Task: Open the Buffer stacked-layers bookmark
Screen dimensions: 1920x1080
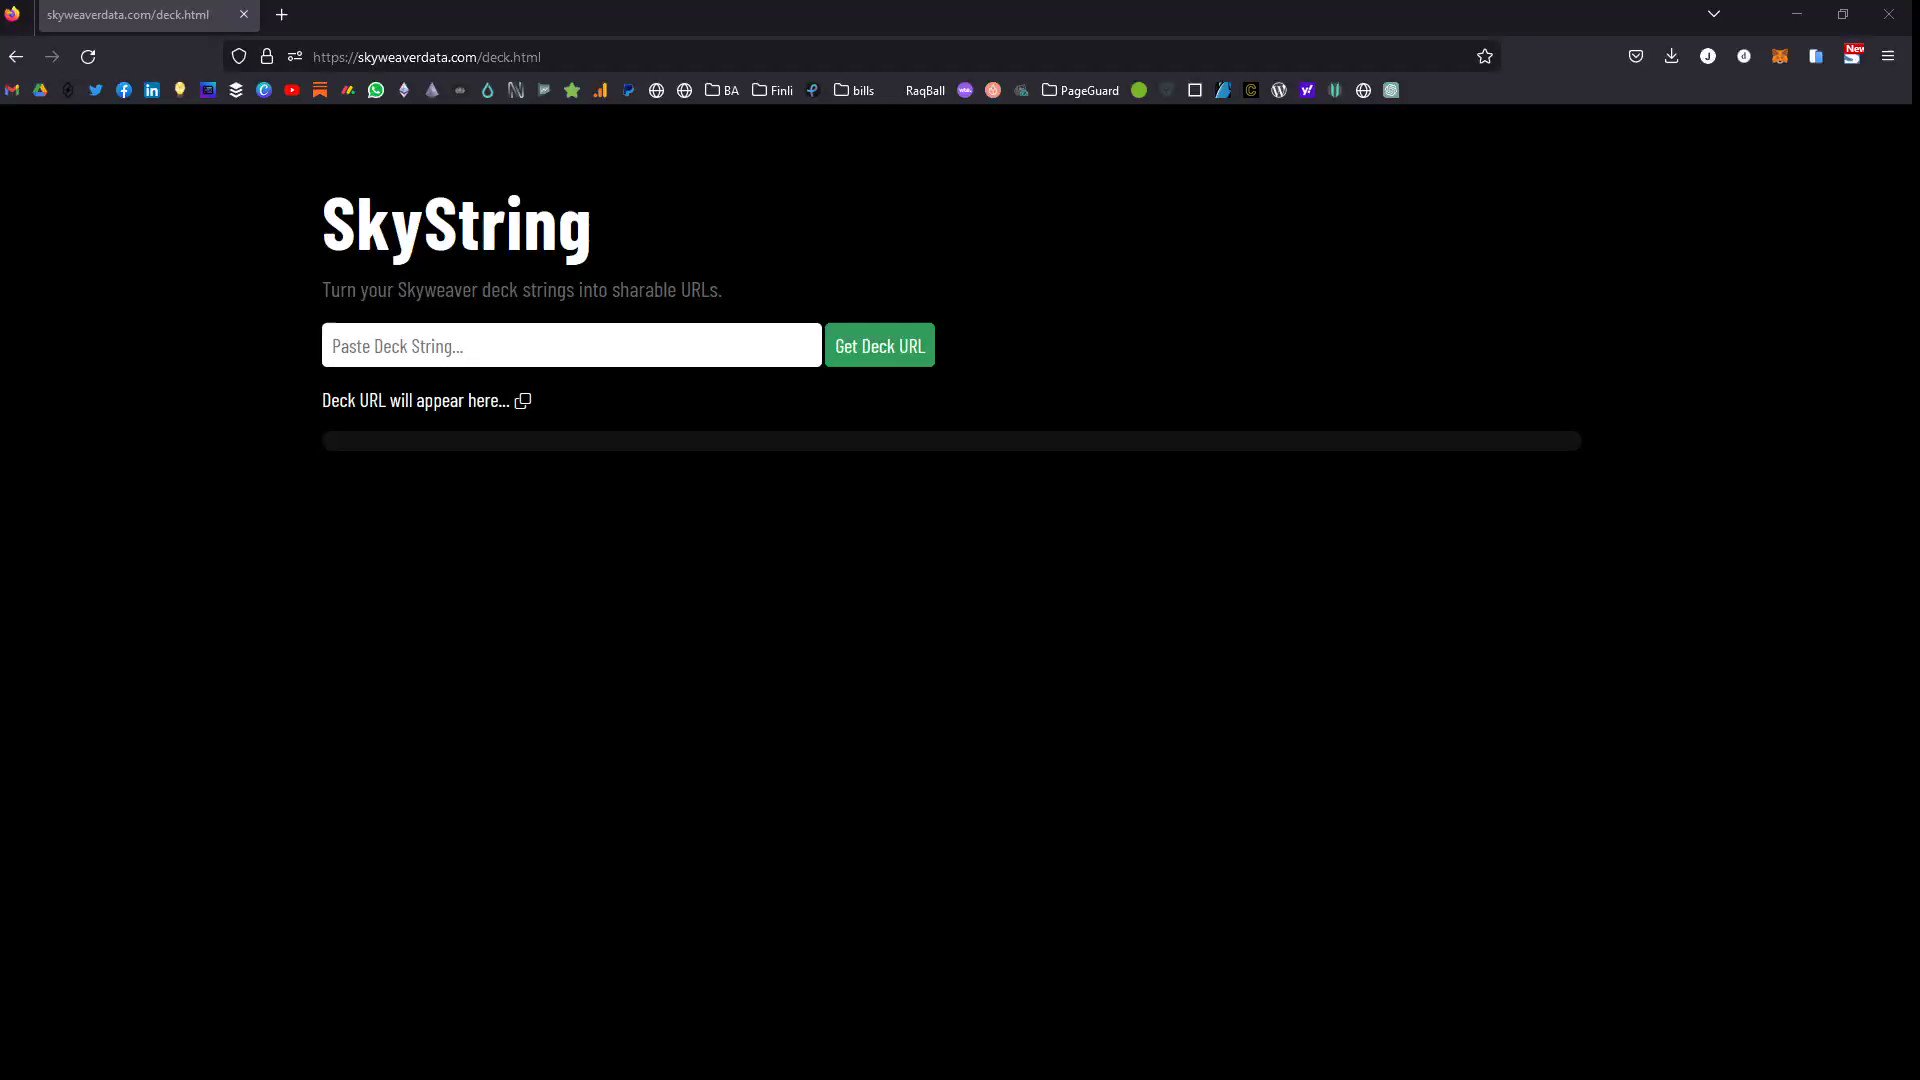Action: click(236, 90)
